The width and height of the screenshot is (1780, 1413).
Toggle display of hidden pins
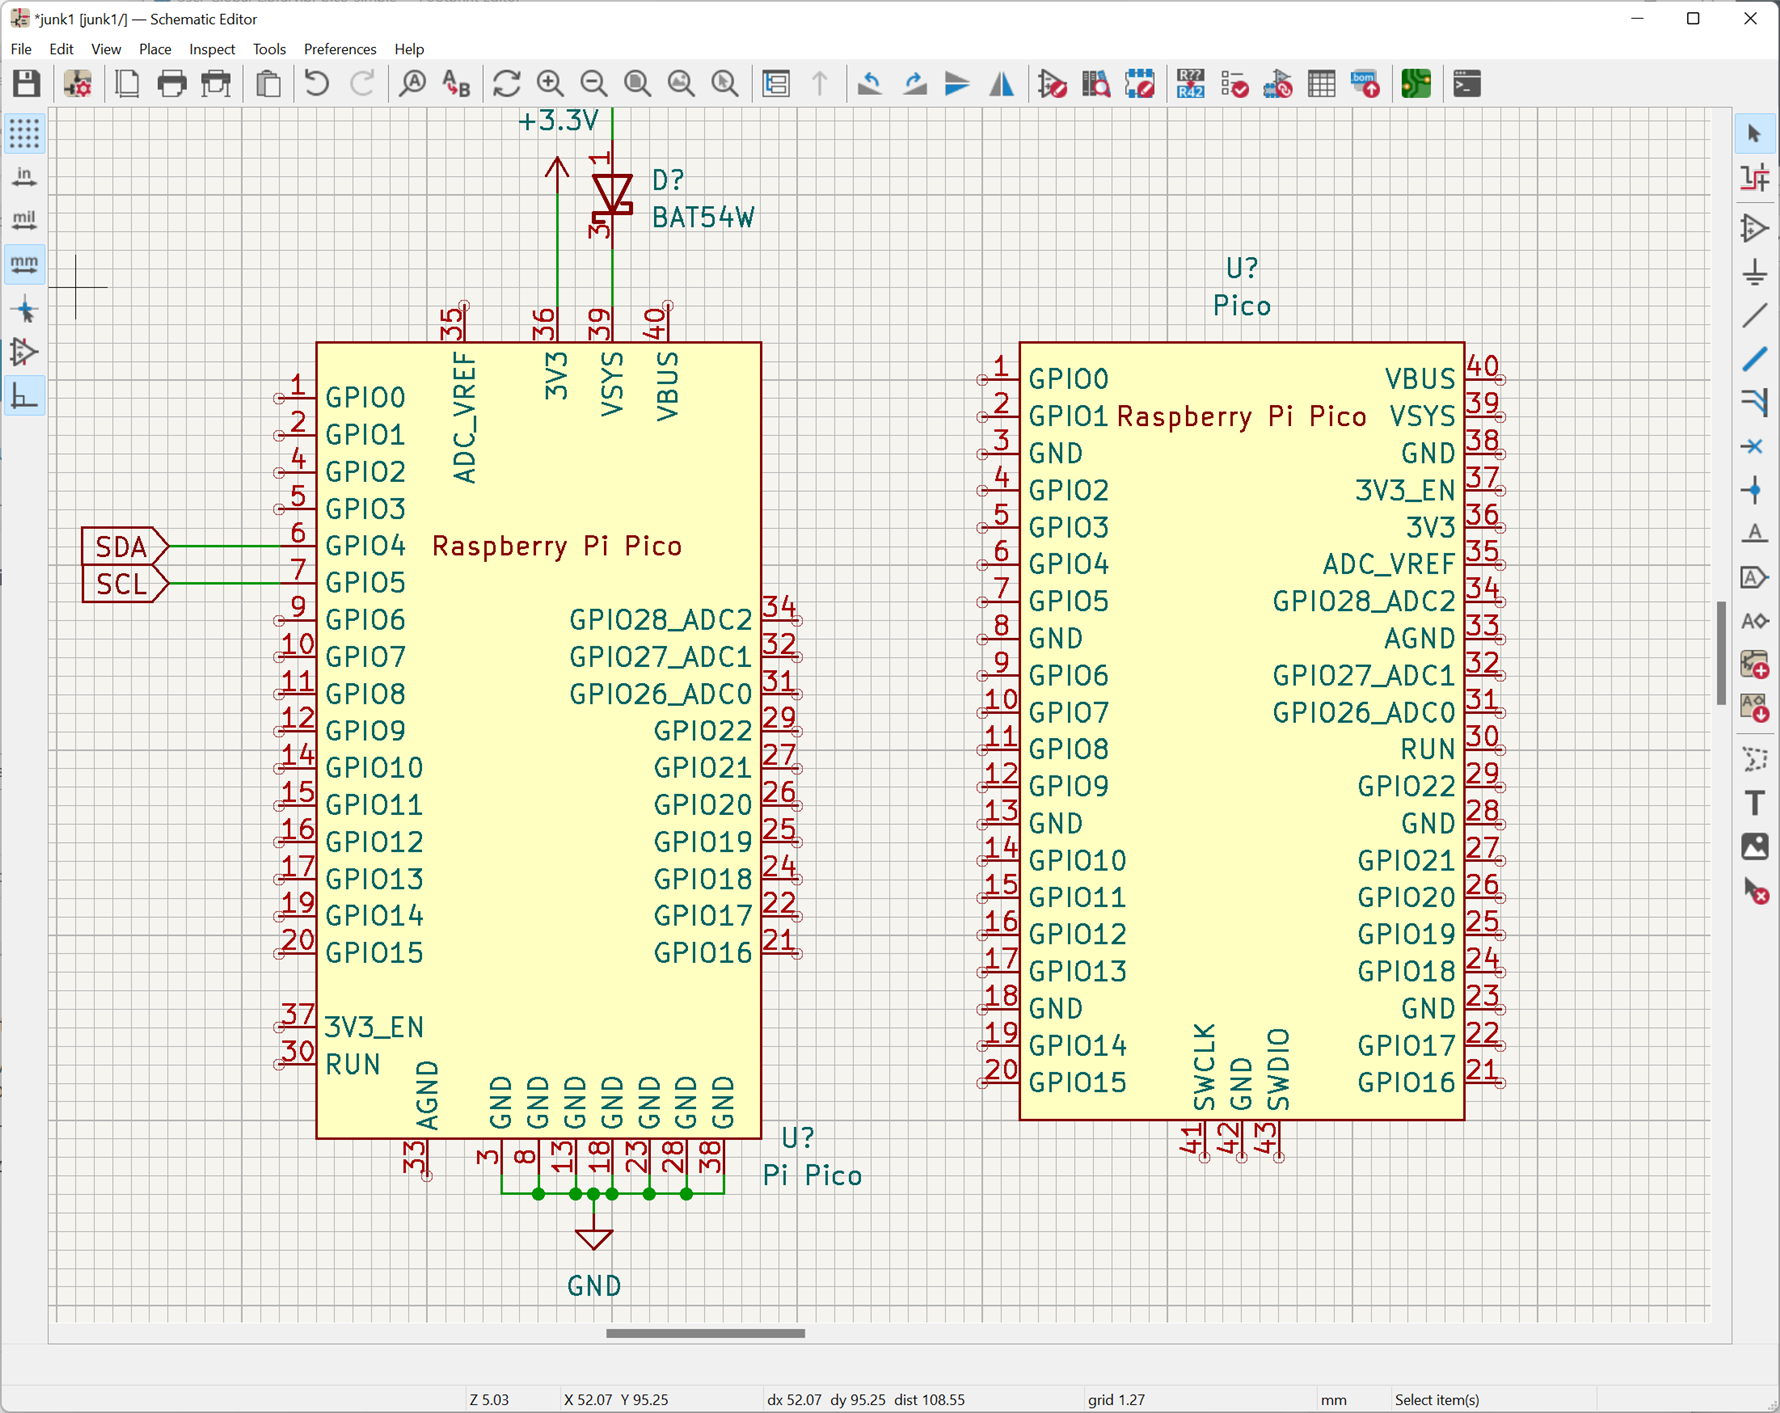[x=24, y=352]
